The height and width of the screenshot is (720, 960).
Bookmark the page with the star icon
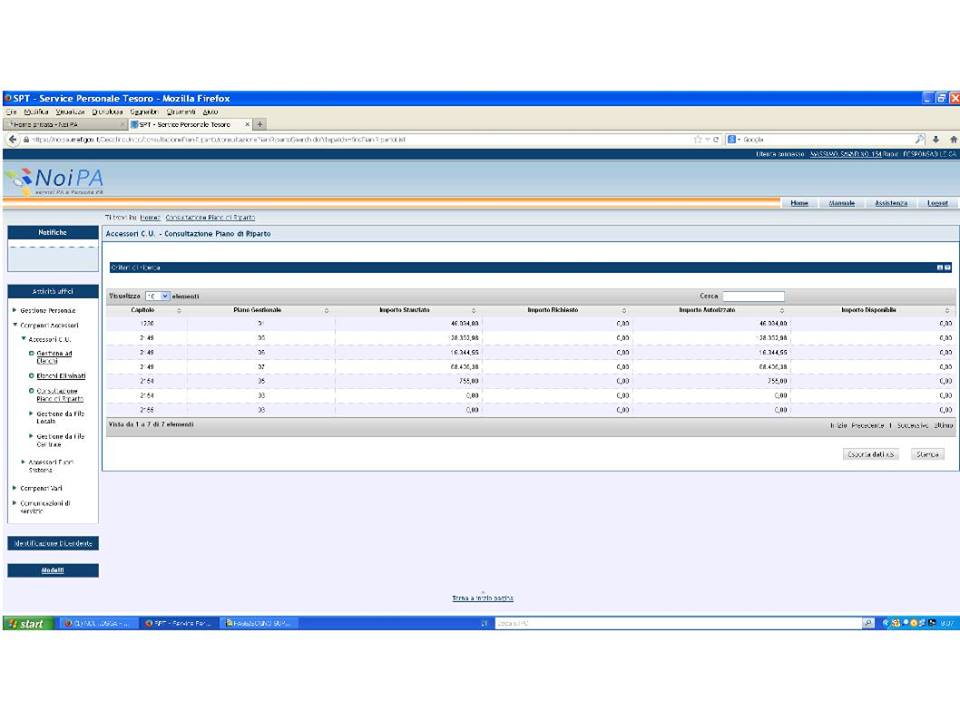coord(697,139)
